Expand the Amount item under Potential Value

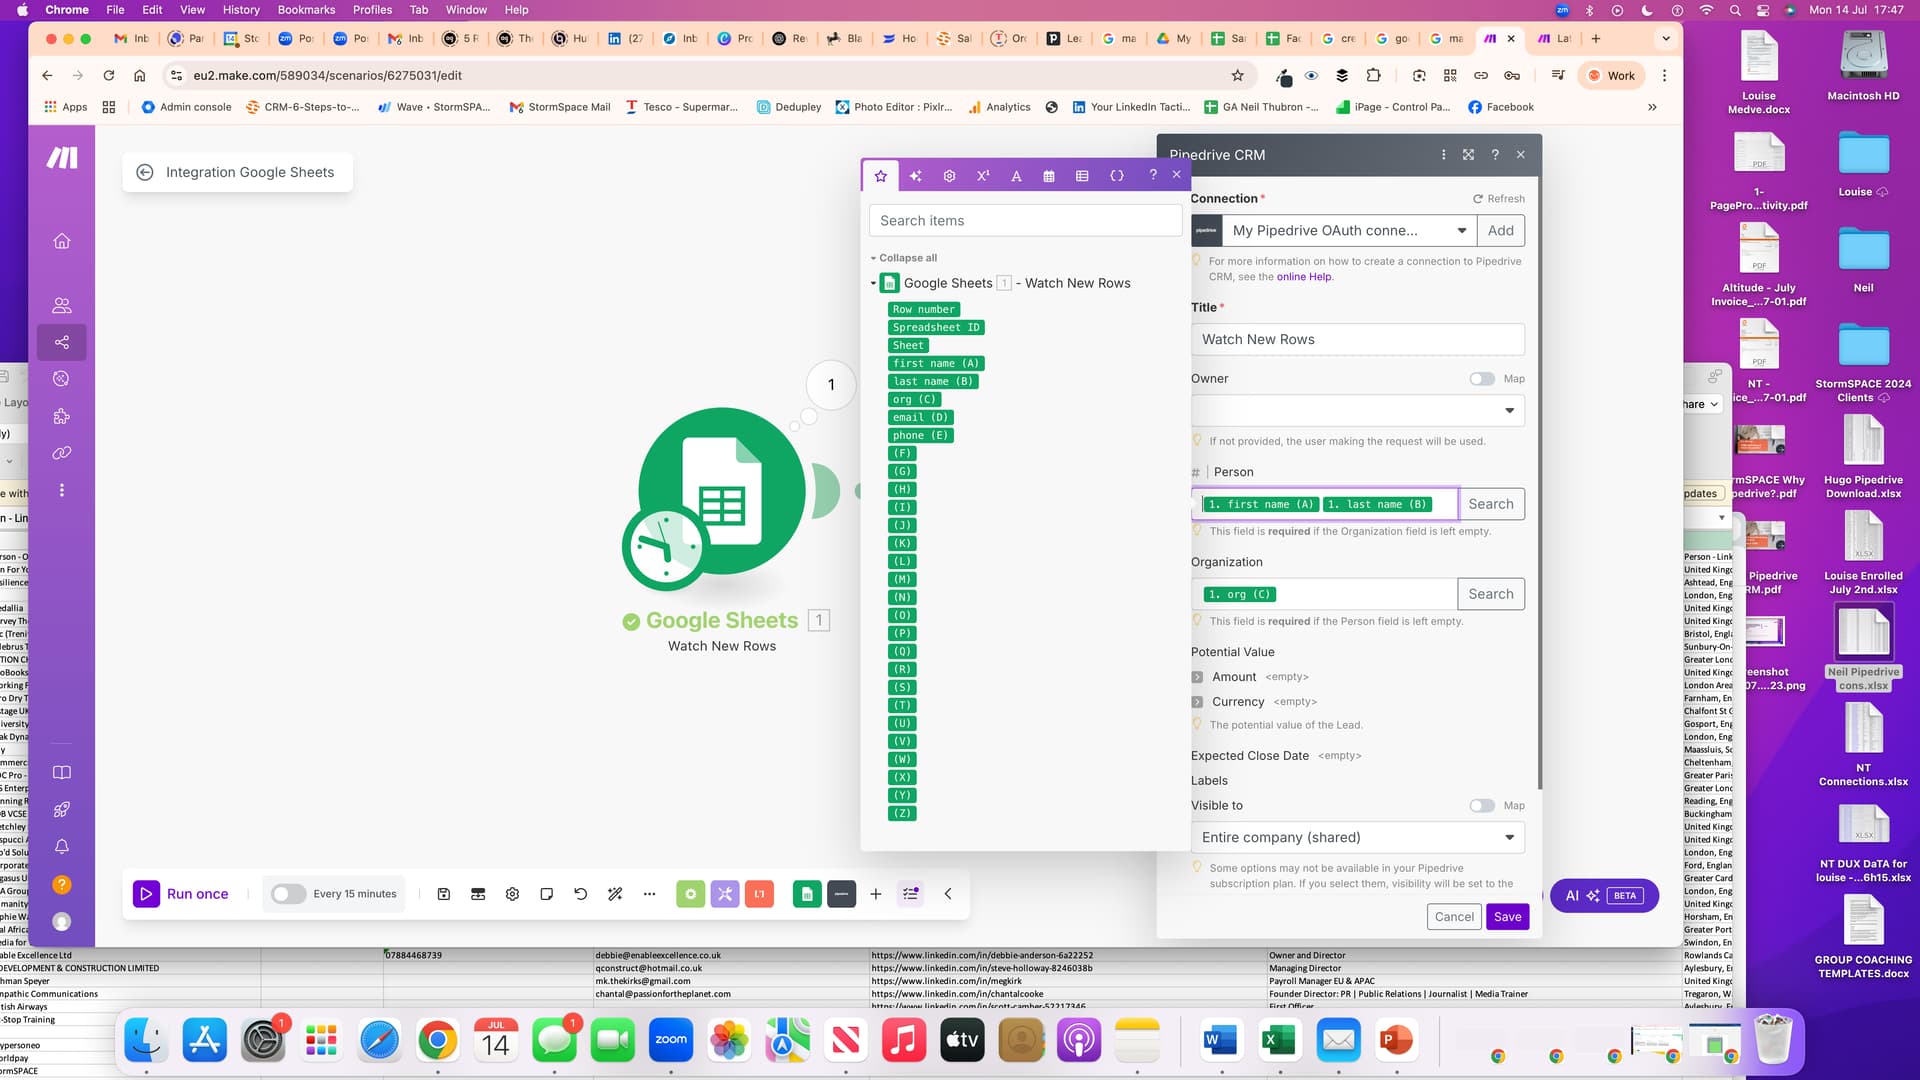[x=1197, y=677]
